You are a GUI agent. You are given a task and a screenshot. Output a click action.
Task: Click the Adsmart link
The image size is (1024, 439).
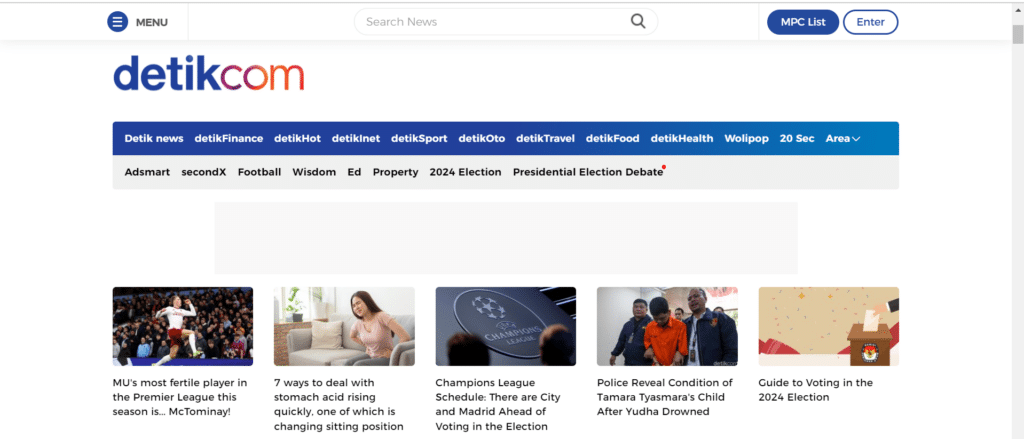(x=147, y=172)
